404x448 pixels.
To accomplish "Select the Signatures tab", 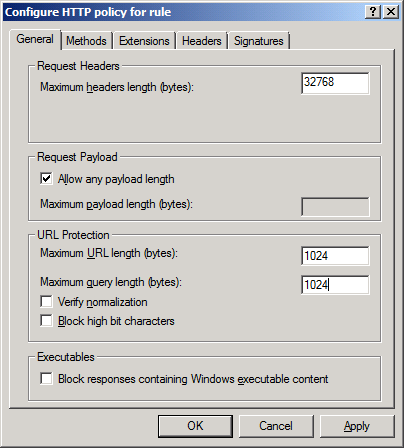I will pyautogui.click(x=259, y=41).
